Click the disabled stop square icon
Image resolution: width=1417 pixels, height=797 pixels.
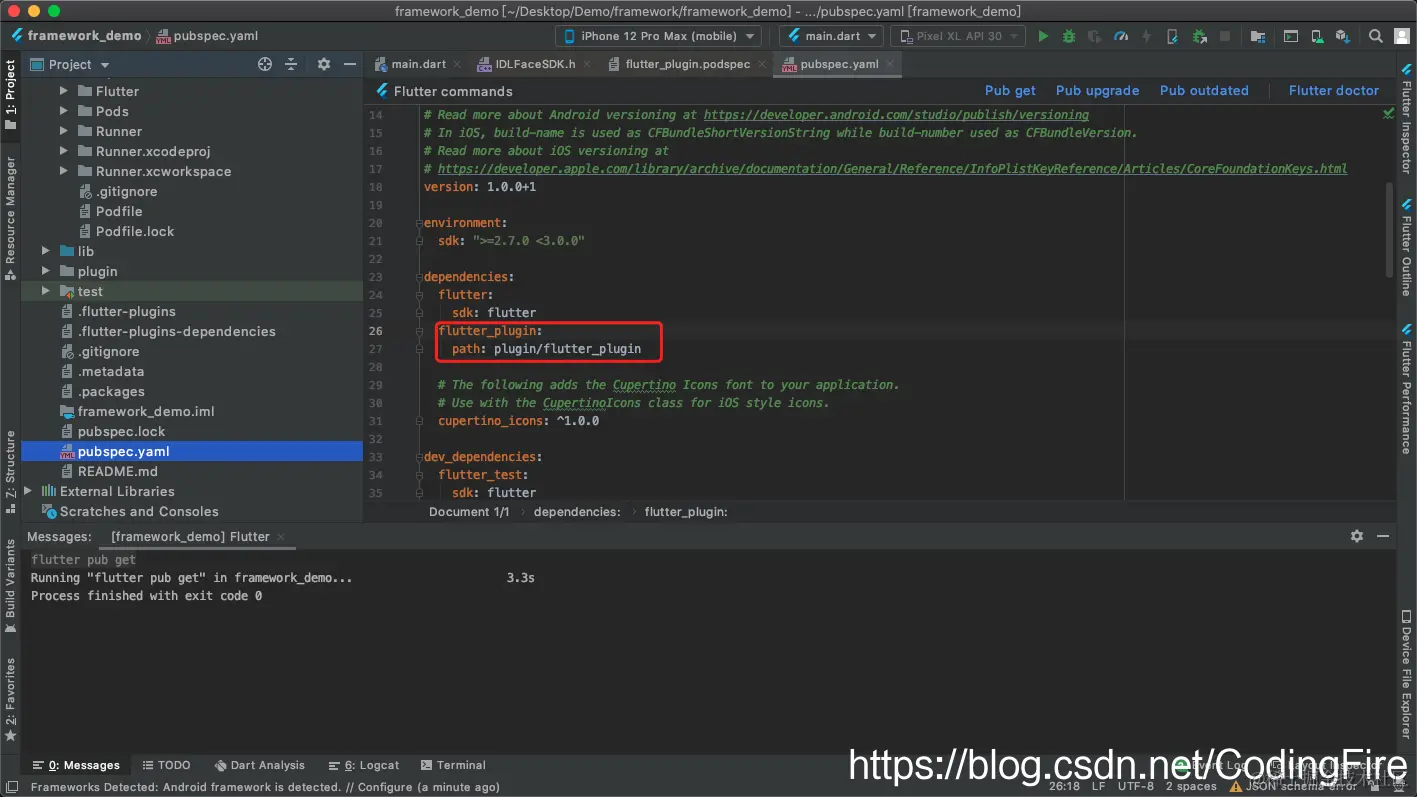pos(1225,36)
